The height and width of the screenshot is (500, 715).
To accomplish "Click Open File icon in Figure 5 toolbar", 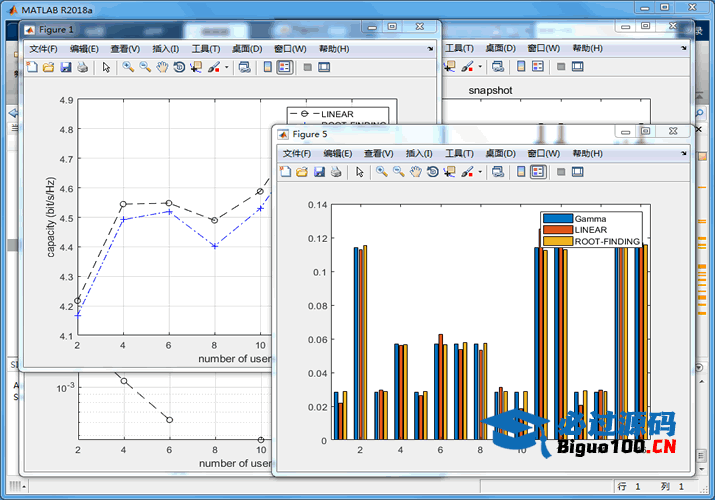I will point(302,172).
